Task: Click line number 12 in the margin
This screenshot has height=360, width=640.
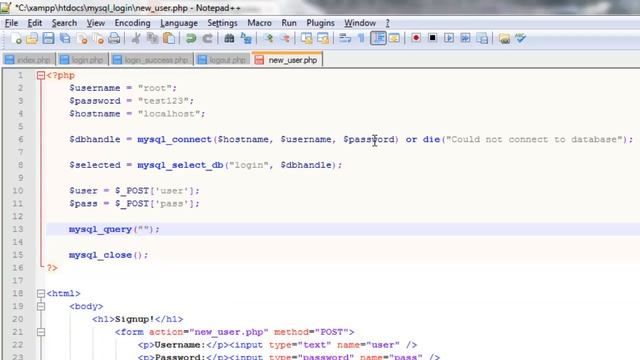Action: 18,216
